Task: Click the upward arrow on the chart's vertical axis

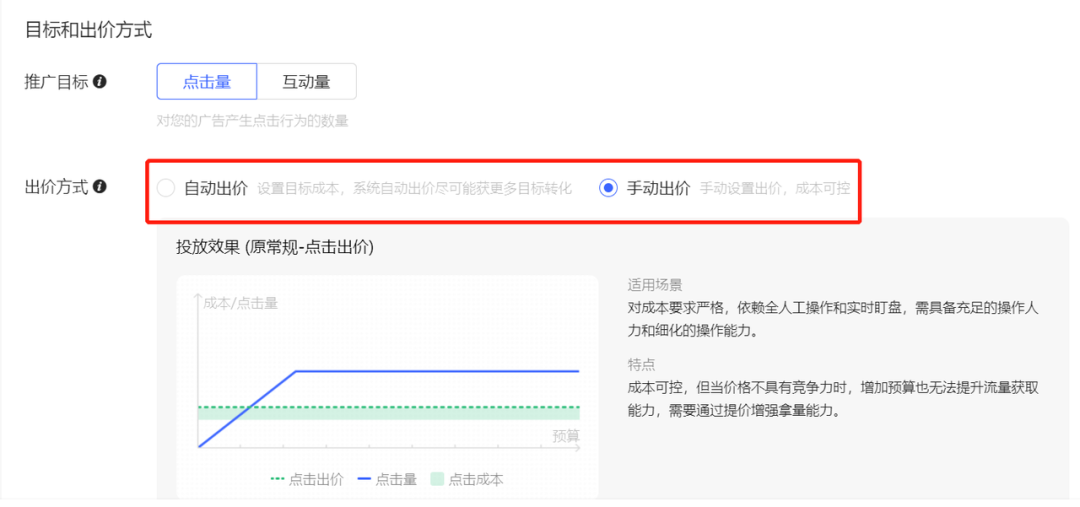Action: [198, 298]
